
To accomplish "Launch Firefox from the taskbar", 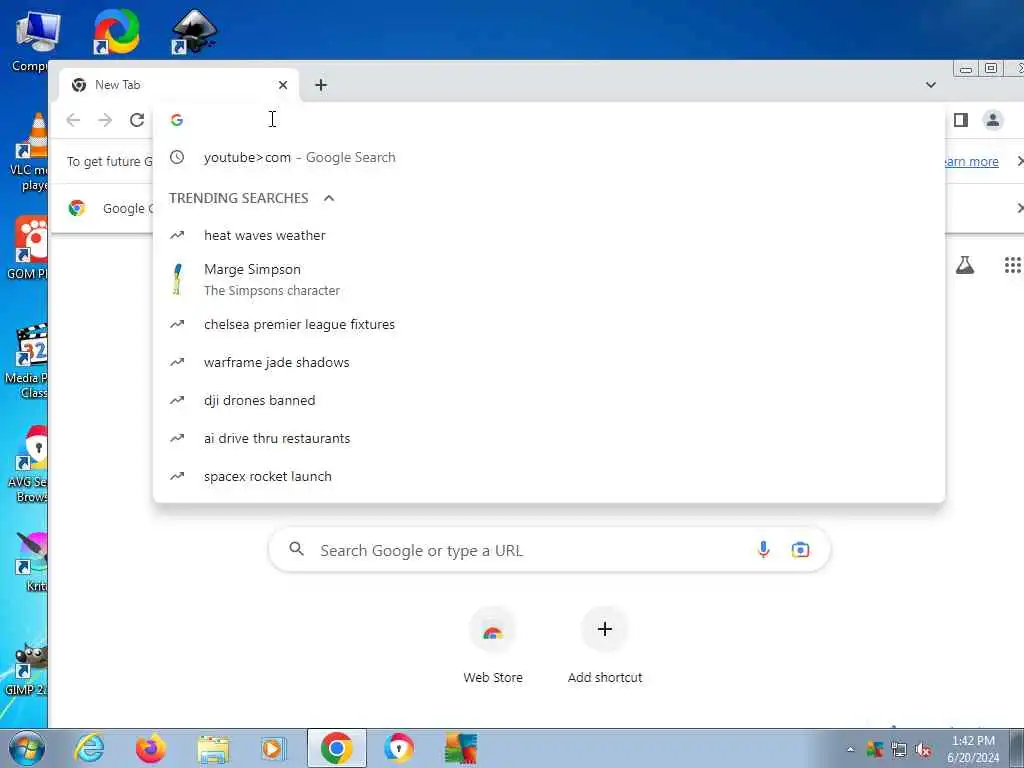I will 151,748.
